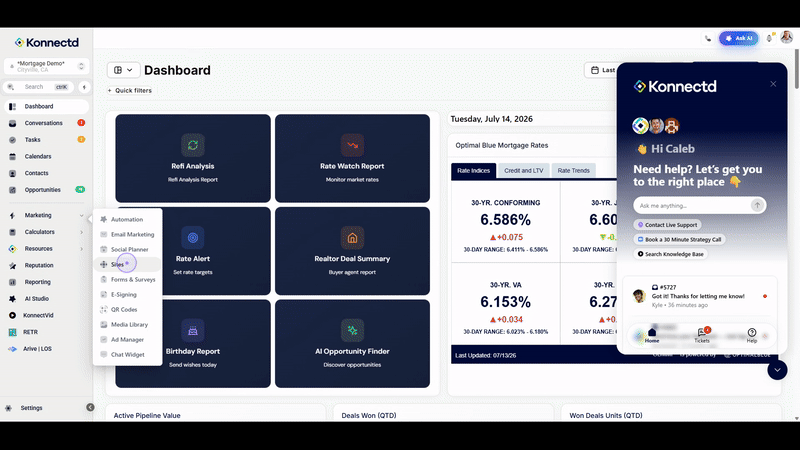Open the Realtor Deal Summary card
This screenshot has height=450, width=800.
coord(352,251)
